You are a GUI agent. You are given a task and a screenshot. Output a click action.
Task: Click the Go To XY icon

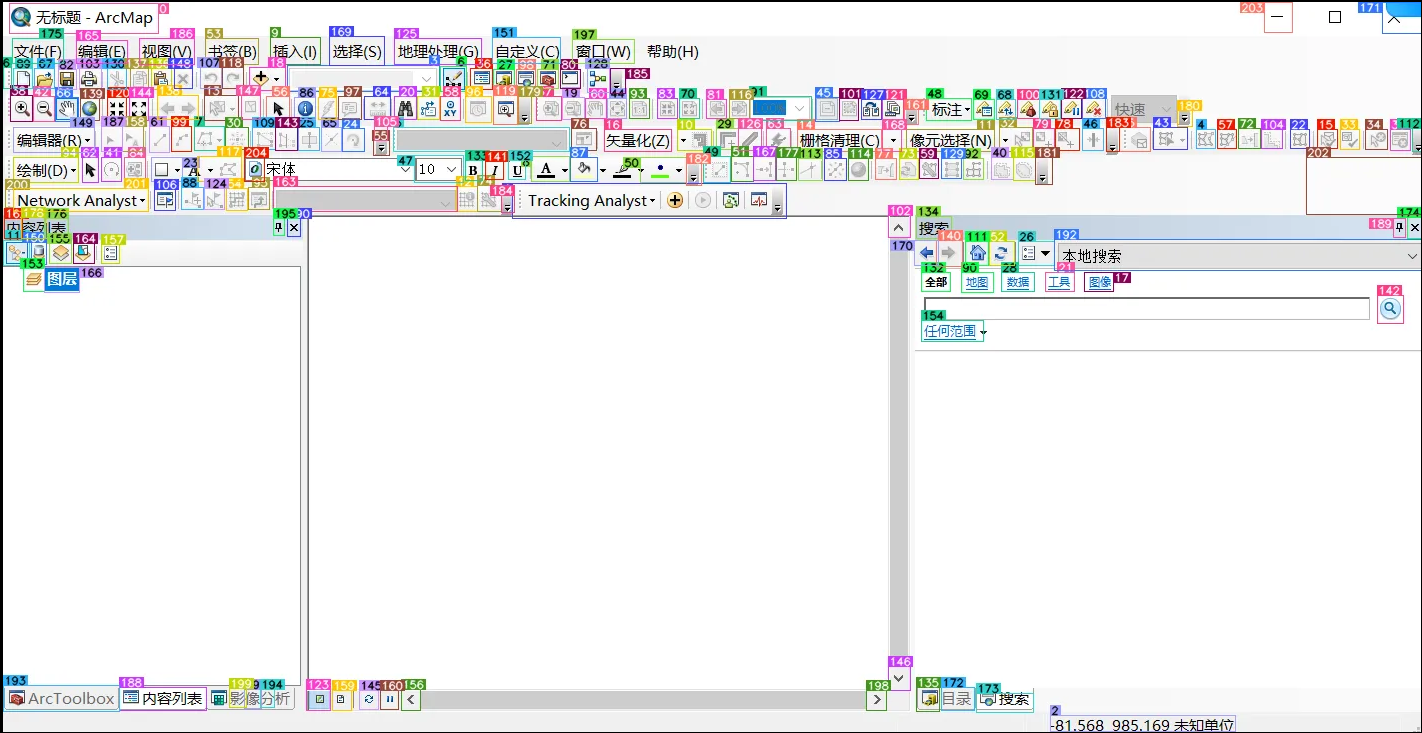click(x=450, y=109)
